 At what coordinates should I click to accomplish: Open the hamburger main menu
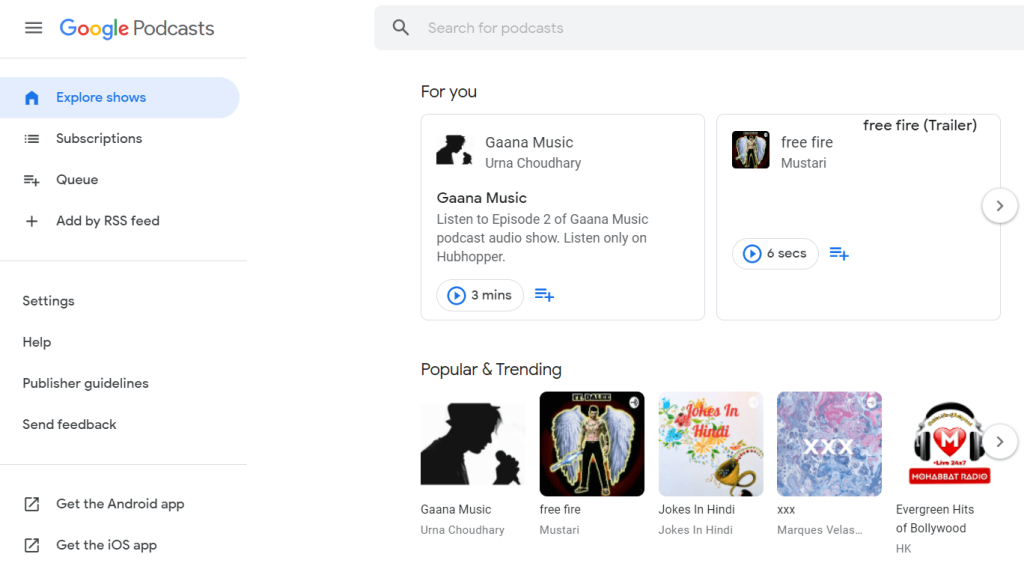pos(33,28)
